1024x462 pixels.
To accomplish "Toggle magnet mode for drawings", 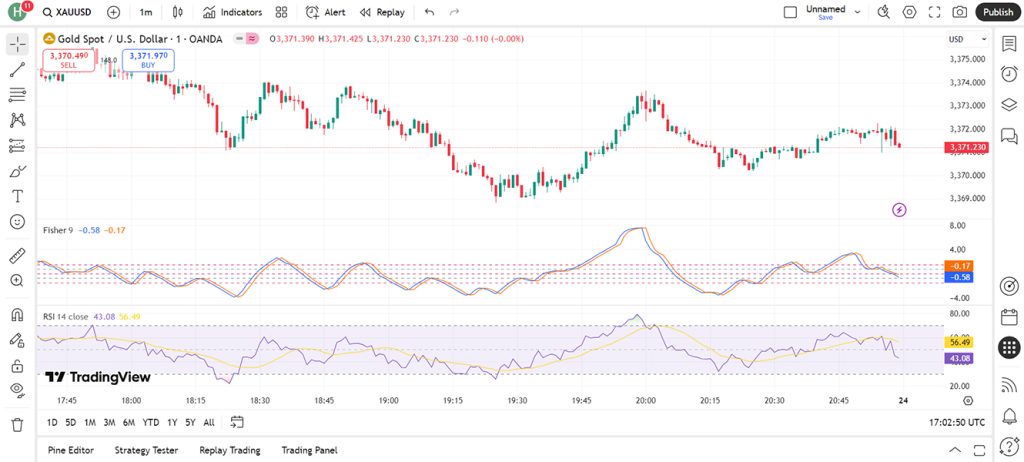I will 17,314.
